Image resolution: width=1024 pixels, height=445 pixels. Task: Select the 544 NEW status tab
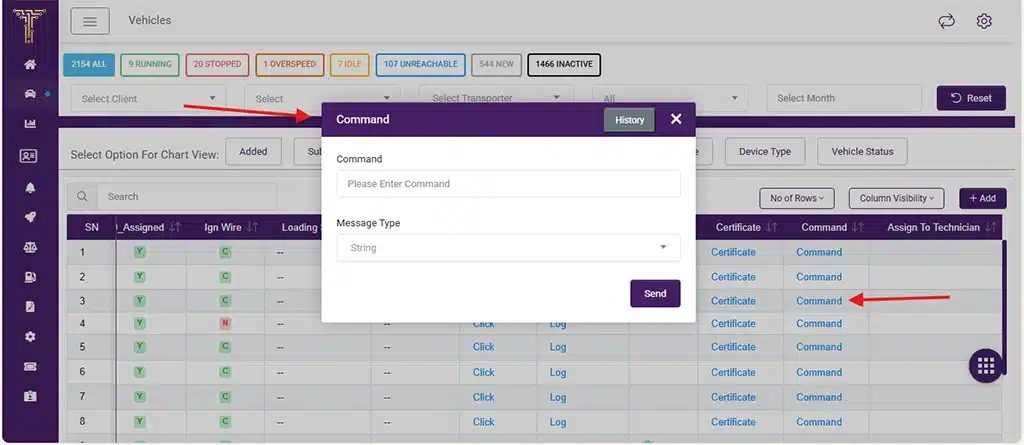click(x=496, y=65)
